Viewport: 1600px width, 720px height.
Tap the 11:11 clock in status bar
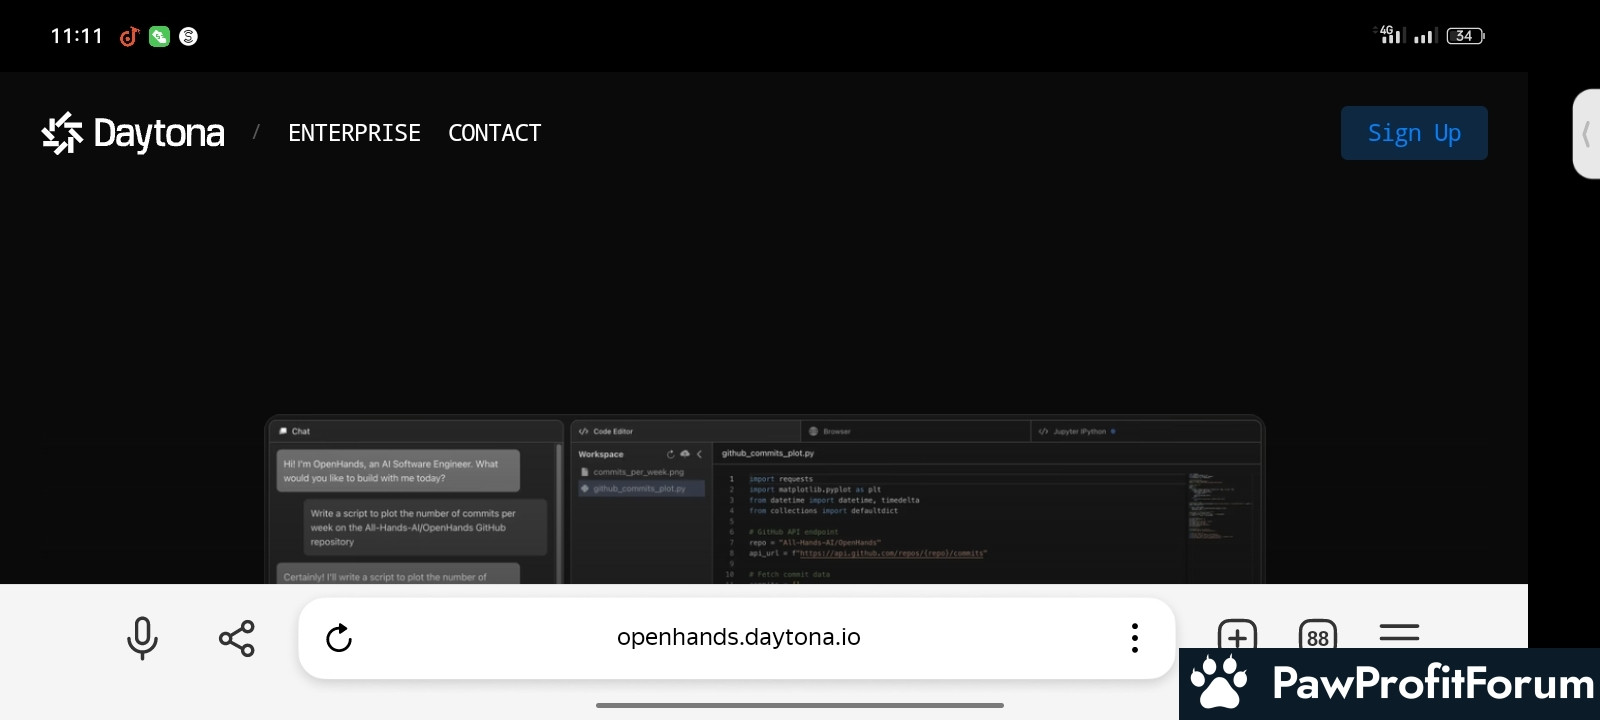tap(77, 36)
